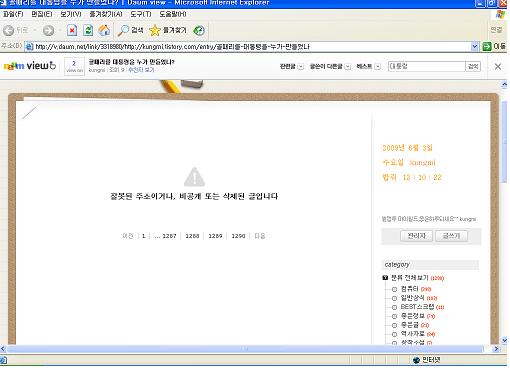Open the 추천자 보기 link
The width and height of the screenshot is (510, 368).
coord(141,70)
